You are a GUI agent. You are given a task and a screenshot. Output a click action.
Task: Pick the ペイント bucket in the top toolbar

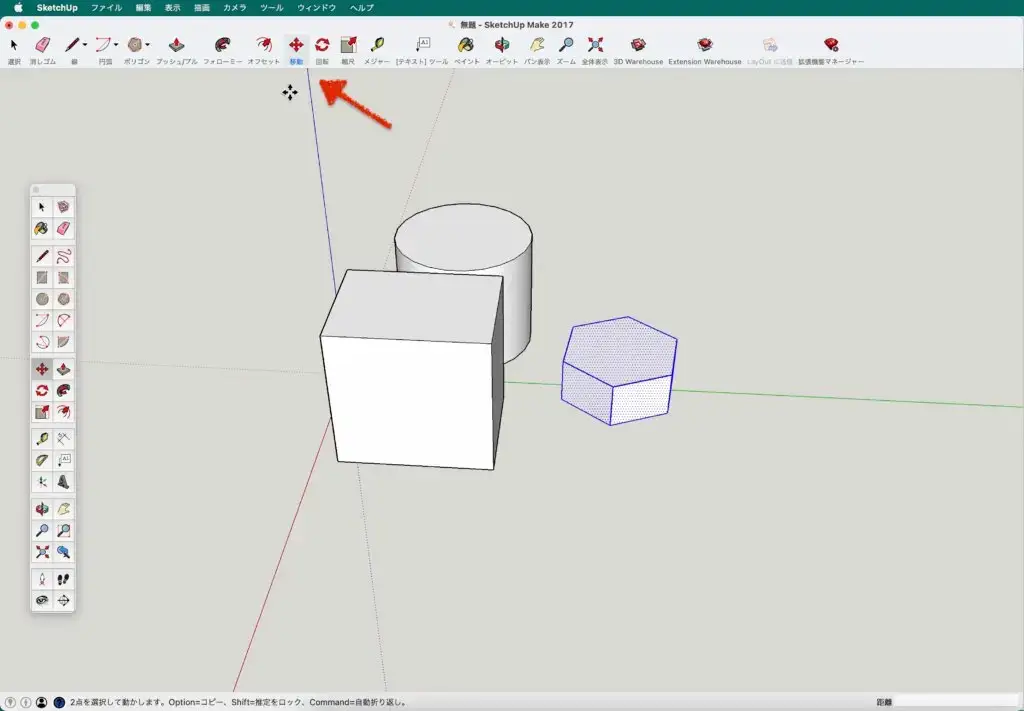pyautogui.click(x=466, y=45)
